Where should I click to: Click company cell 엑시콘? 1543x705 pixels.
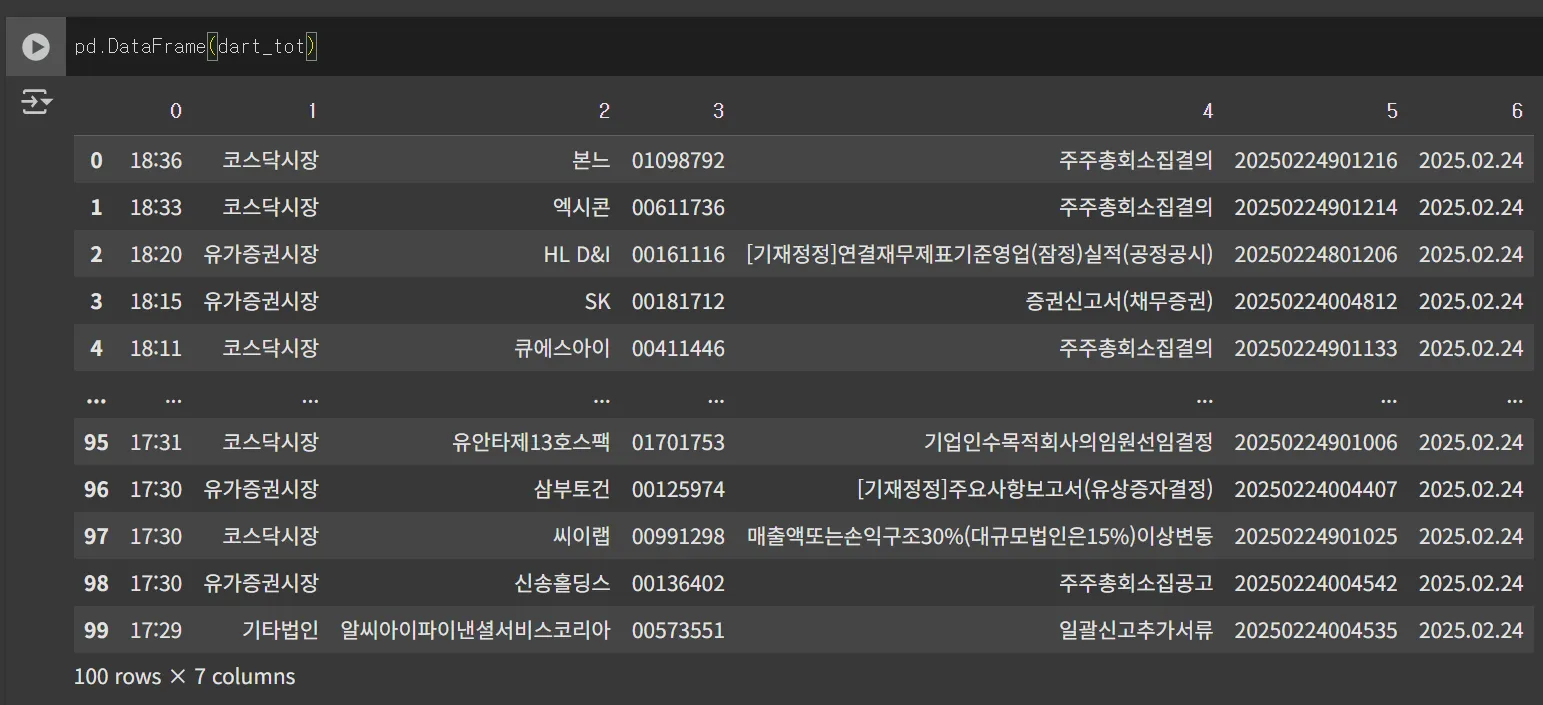pyautogui.click(x=581, y=207)
